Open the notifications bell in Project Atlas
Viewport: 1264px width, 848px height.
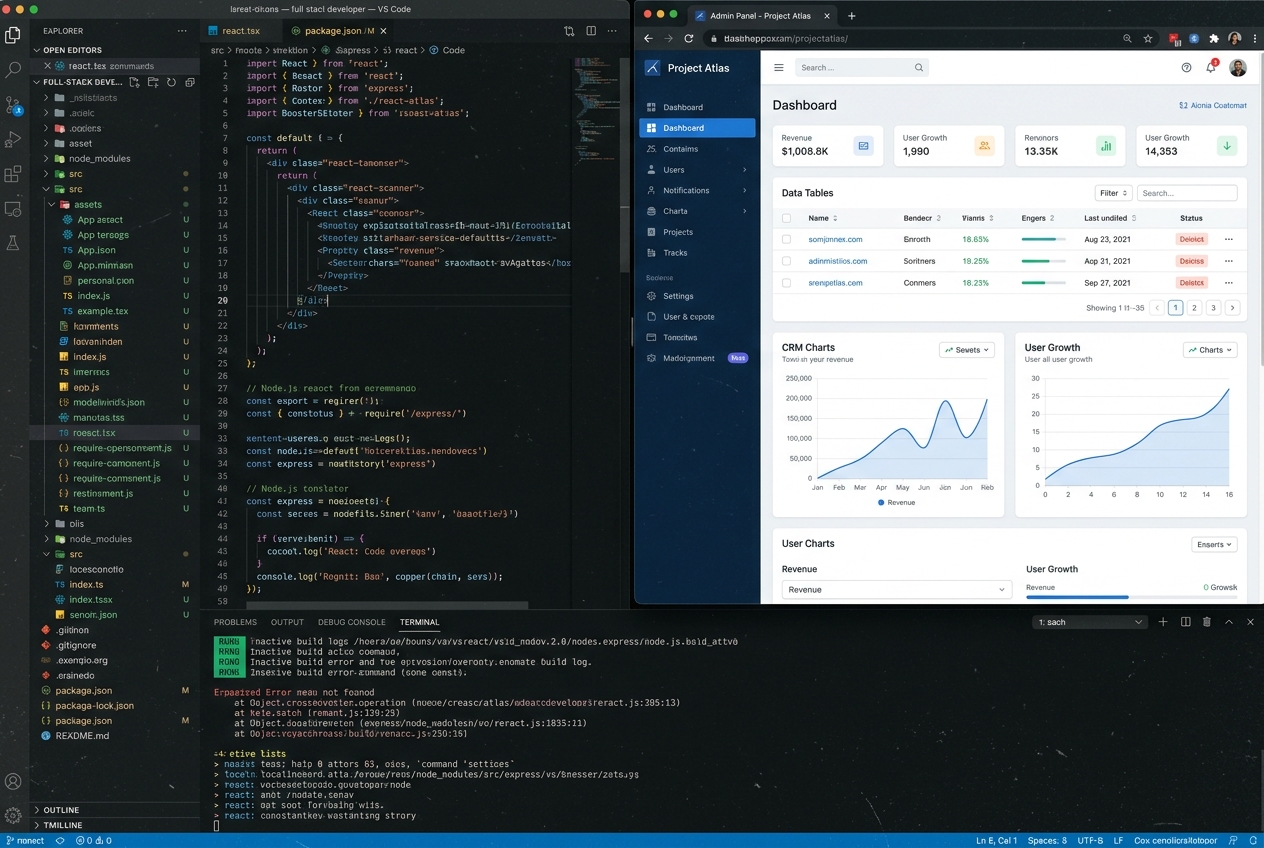point(1211,67)
